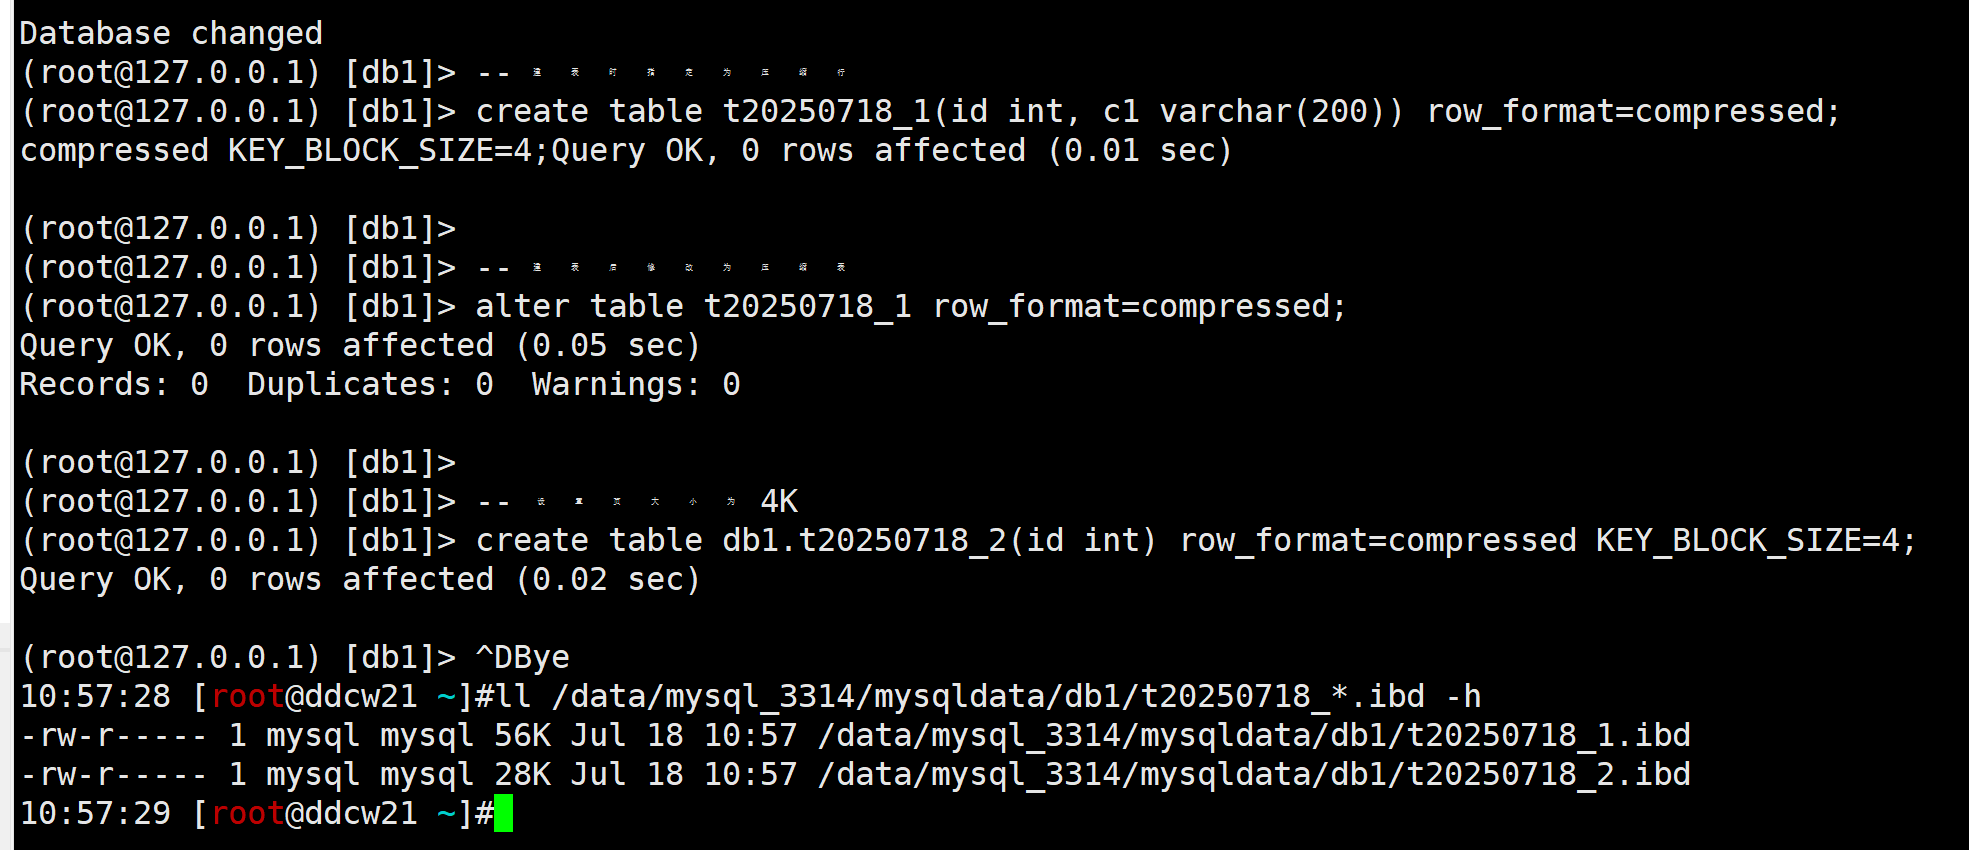Click 'Query OK, 0 rows affected (0.05 sec)'
This screenshot has height=850, width=1969.
click(x=360, y=345)
